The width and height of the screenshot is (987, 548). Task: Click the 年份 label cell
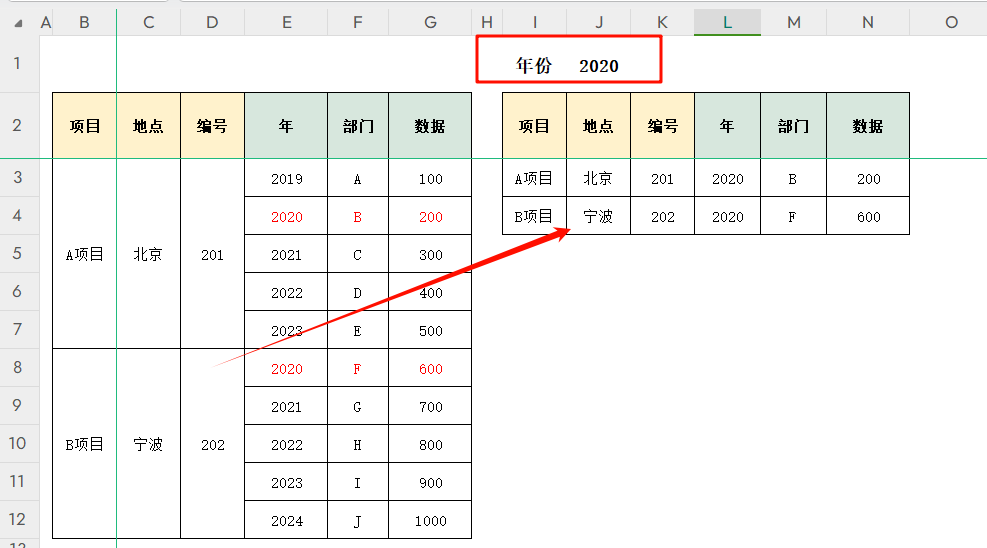point(534,65)
